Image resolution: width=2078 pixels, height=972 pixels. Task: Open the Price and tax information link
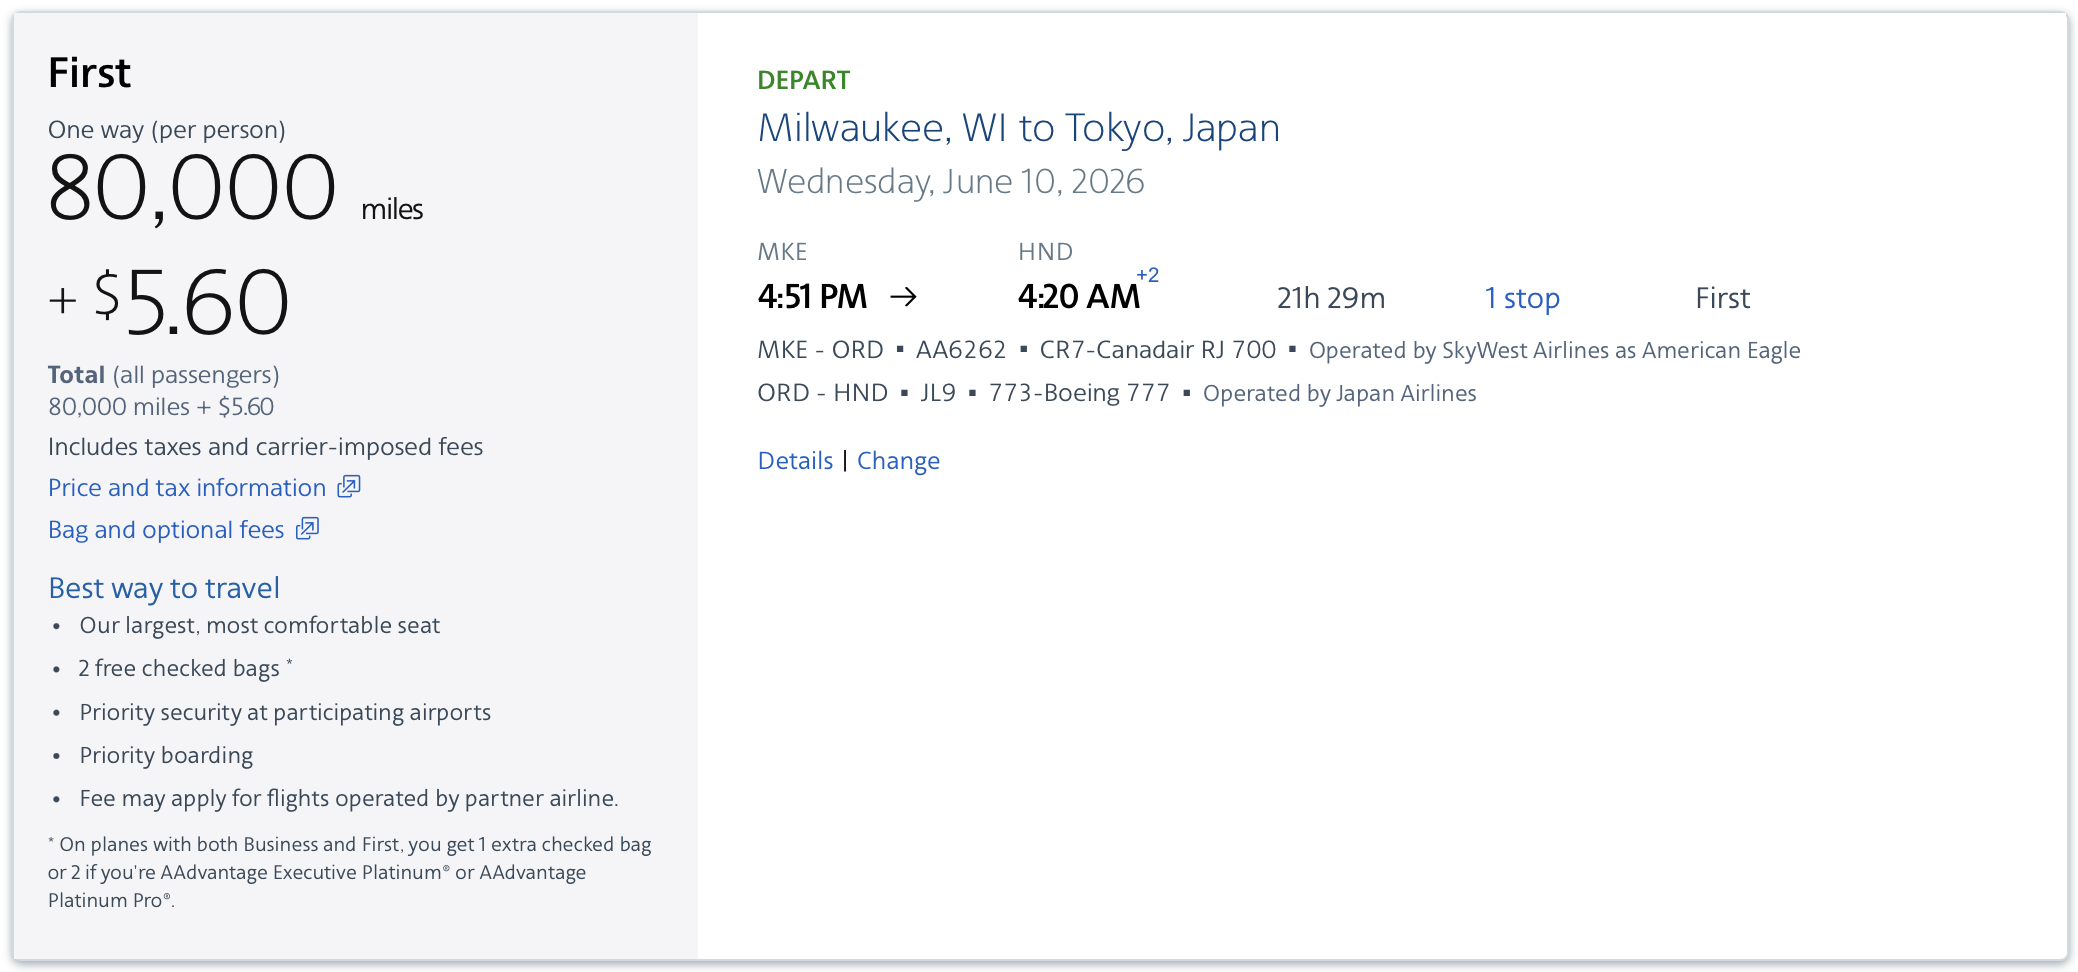pyautogui.click(x=187, y=488)
